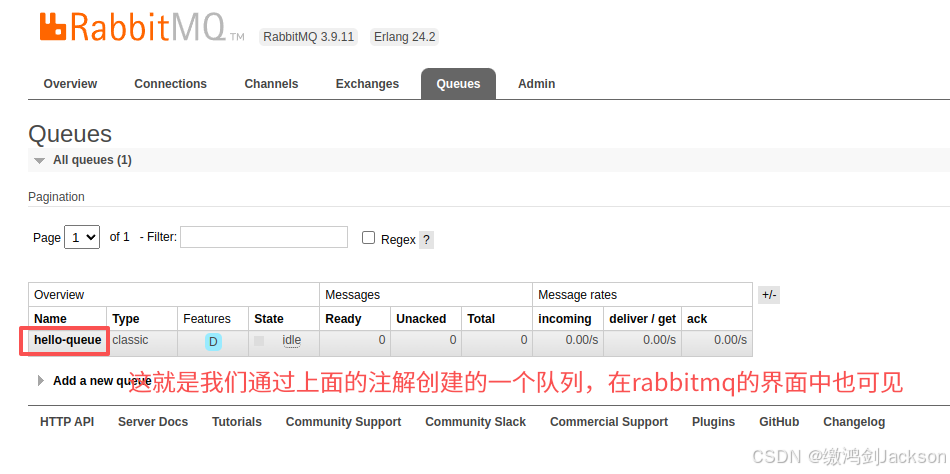
Task: Open the HTTP API link
Action: 67,422
